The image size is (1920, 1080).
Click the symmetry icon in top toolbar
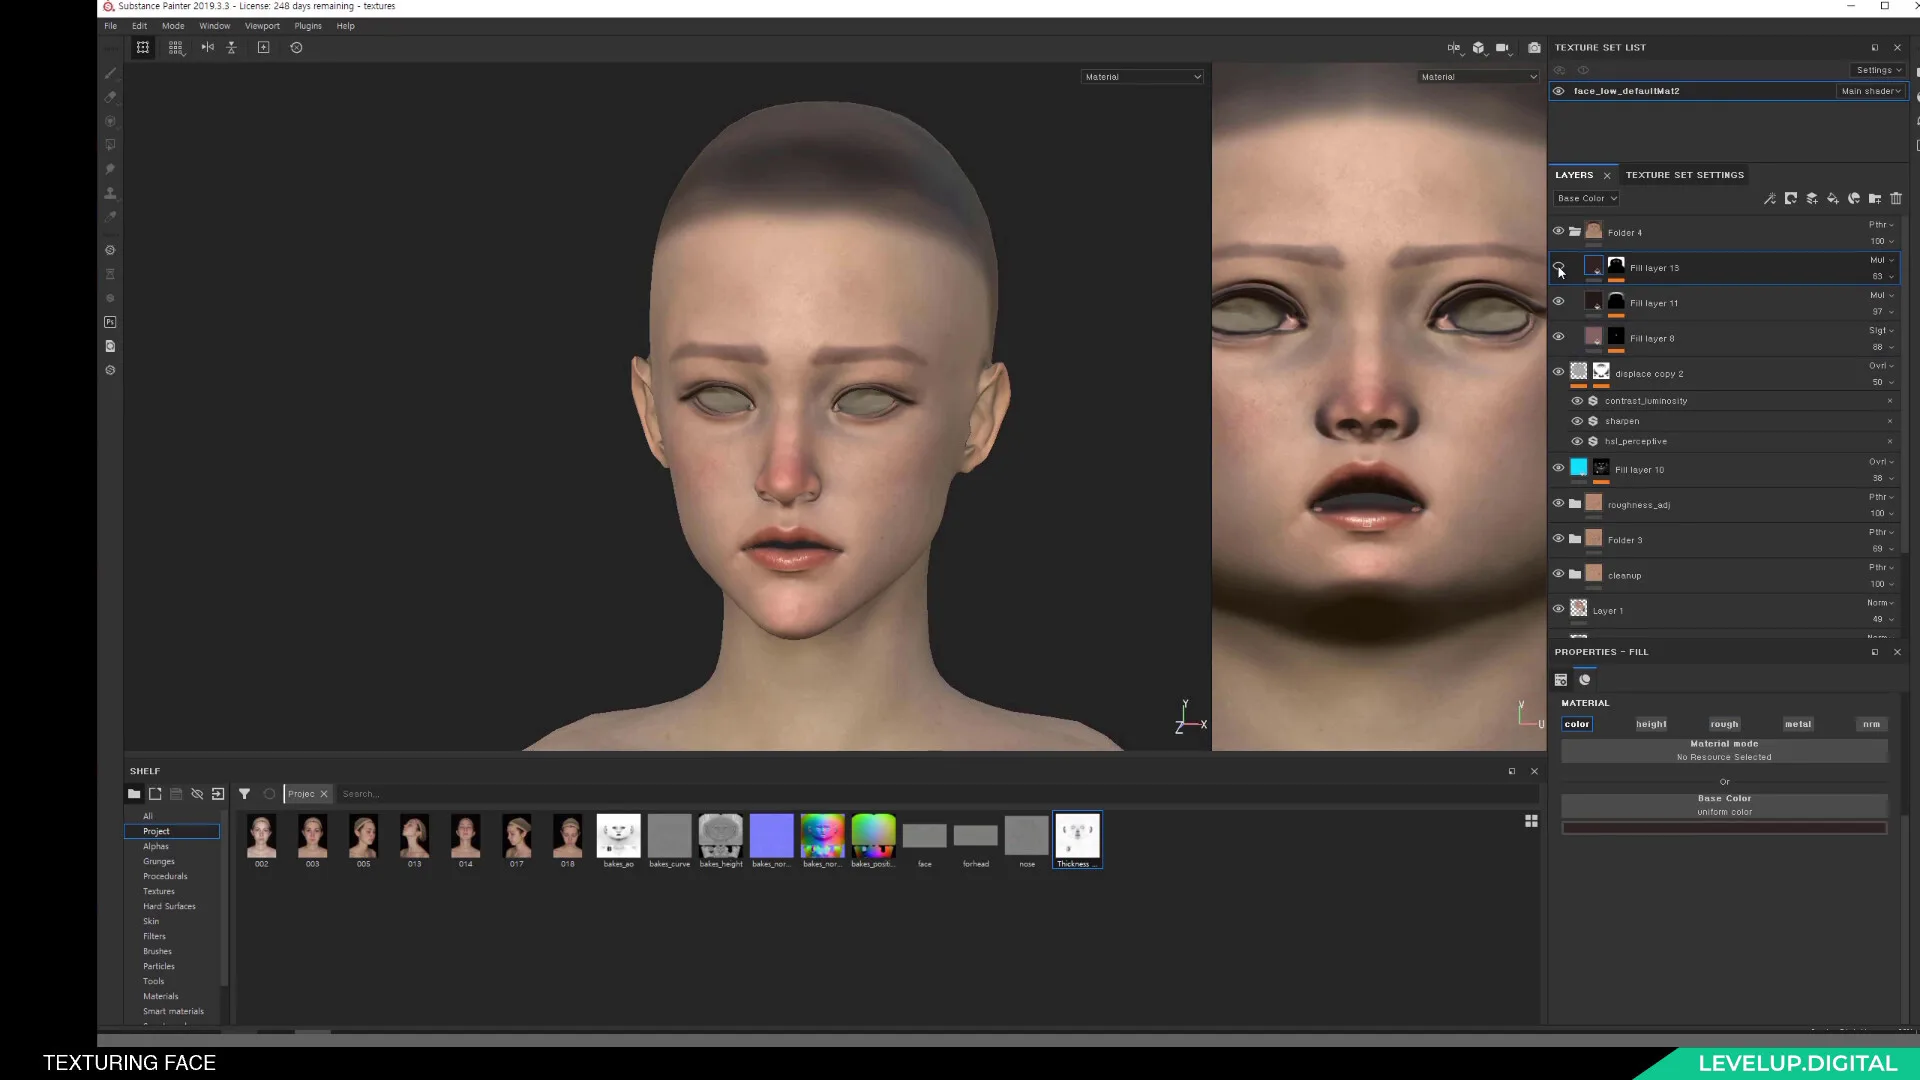207,47
